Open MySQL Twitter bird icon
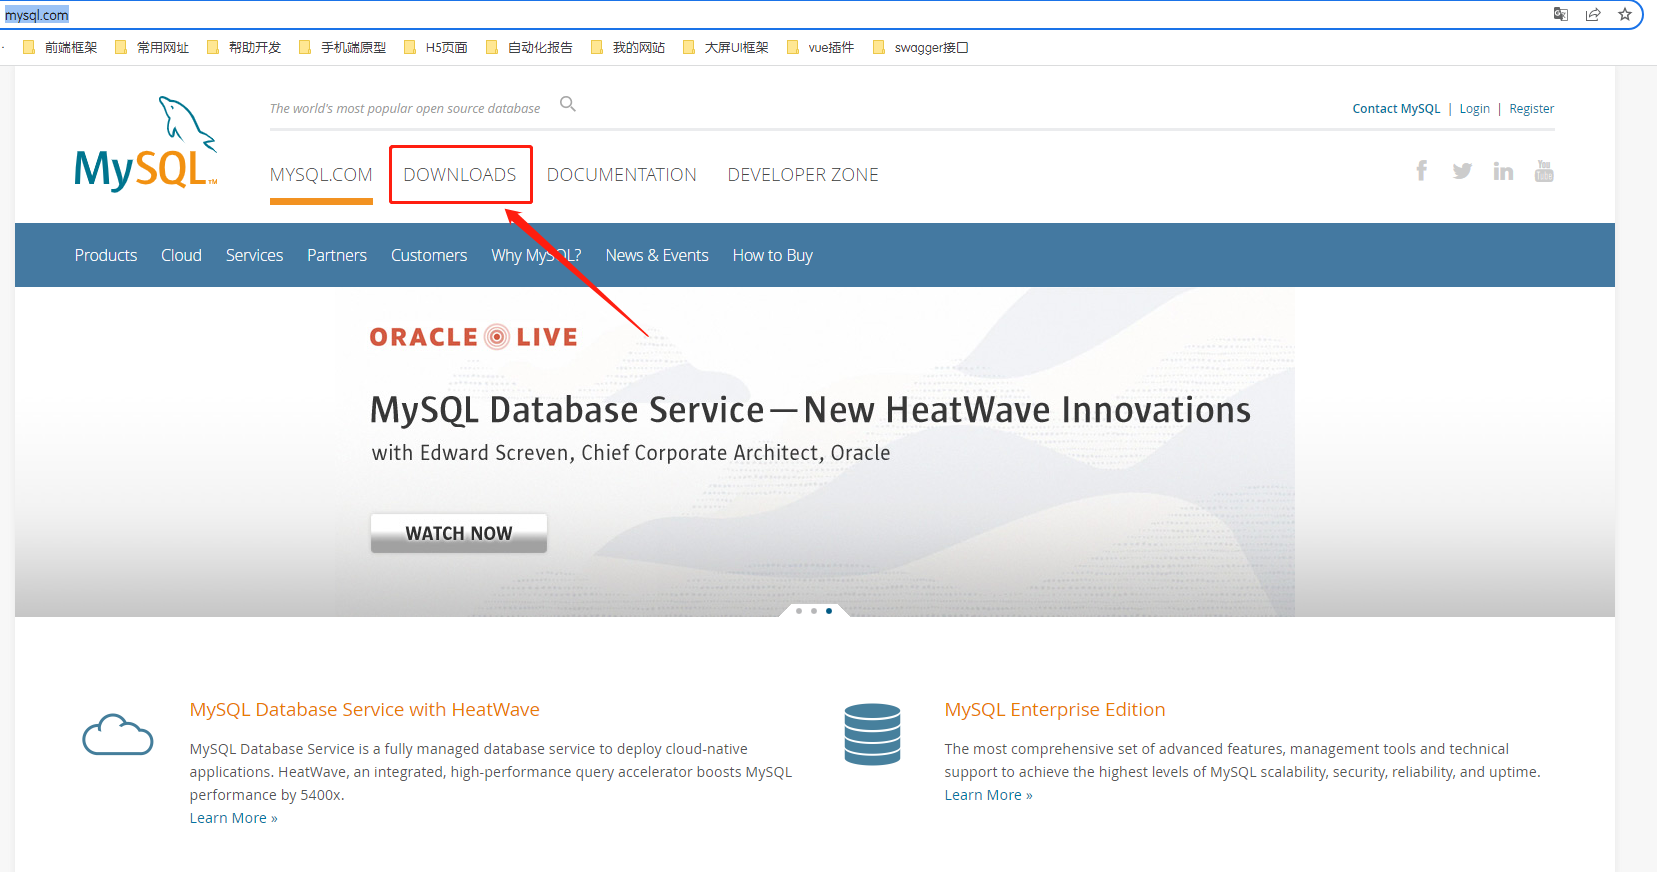The image size is (1657, 872). (x=1462, y=171)
